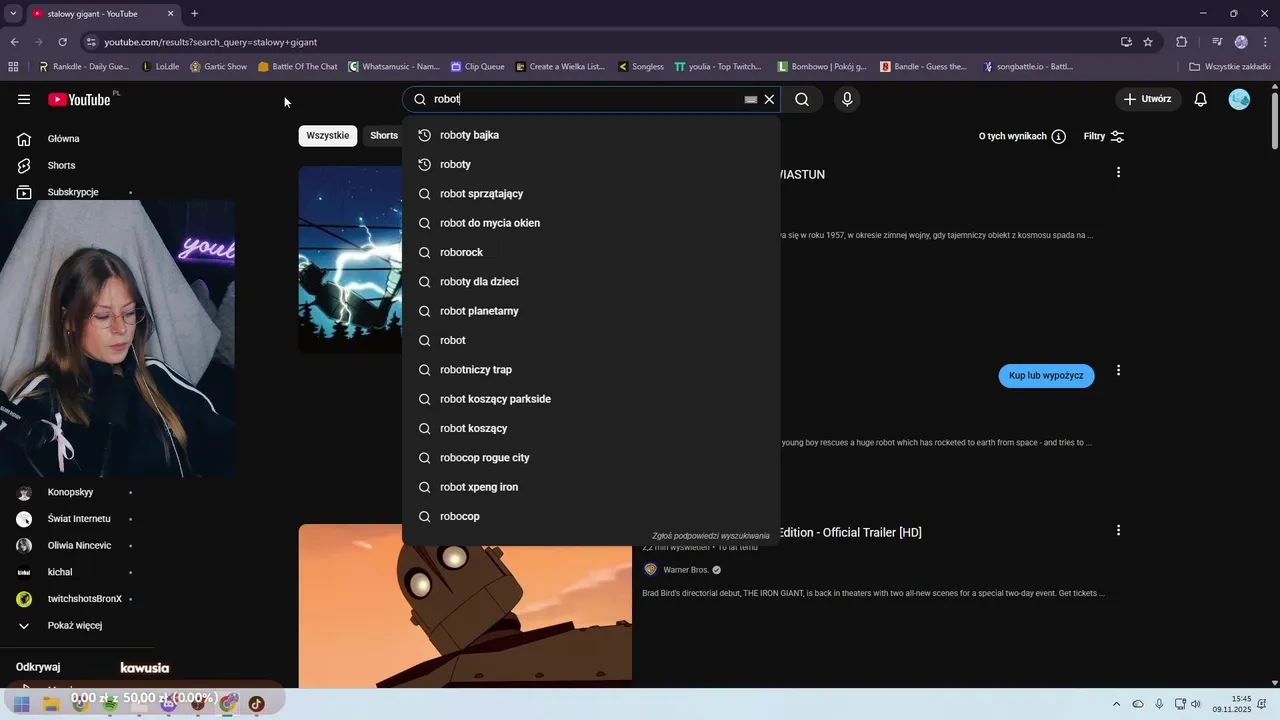Viewport: 1280px width, 720px height.
Task: Open Gartic Show bookmark
Action: click(x=218, y=67)
